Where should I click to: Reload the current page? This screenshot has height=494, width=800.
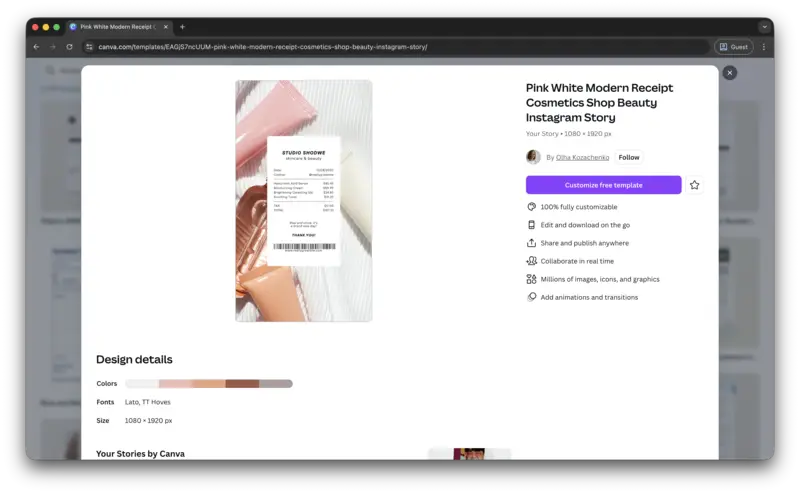click(69, 47)
